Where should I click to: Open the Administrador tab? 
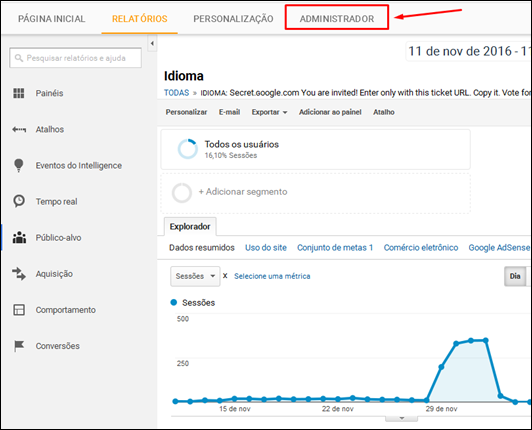pos(337,19)
